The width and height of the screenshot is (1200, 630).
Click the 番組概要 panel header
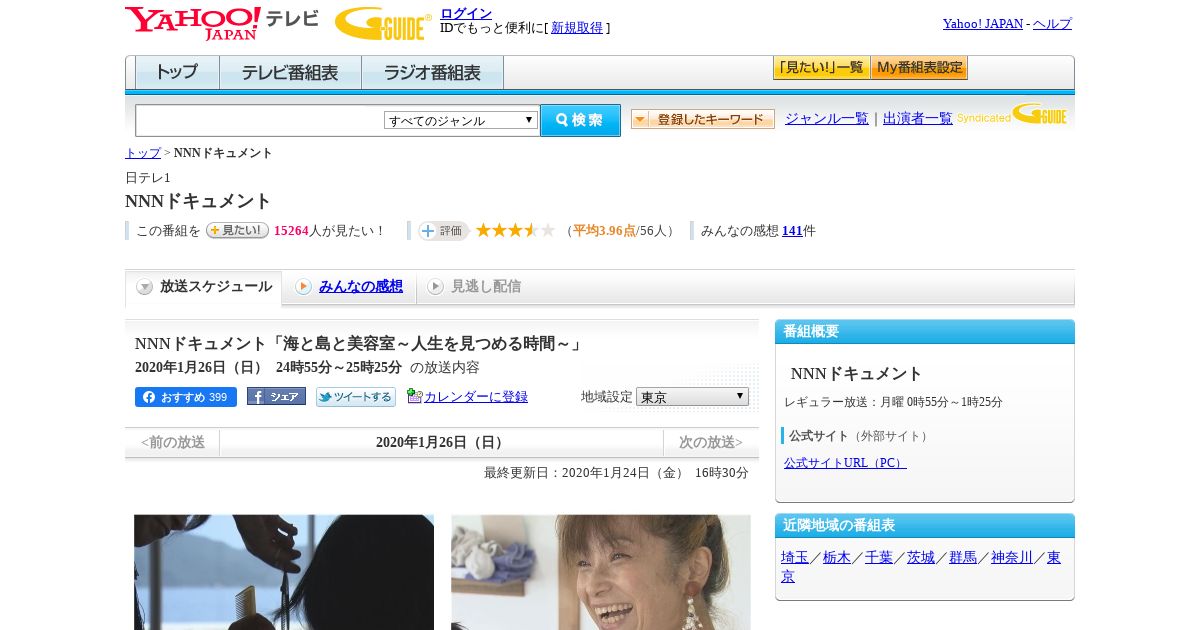click(x=925, y=332)
